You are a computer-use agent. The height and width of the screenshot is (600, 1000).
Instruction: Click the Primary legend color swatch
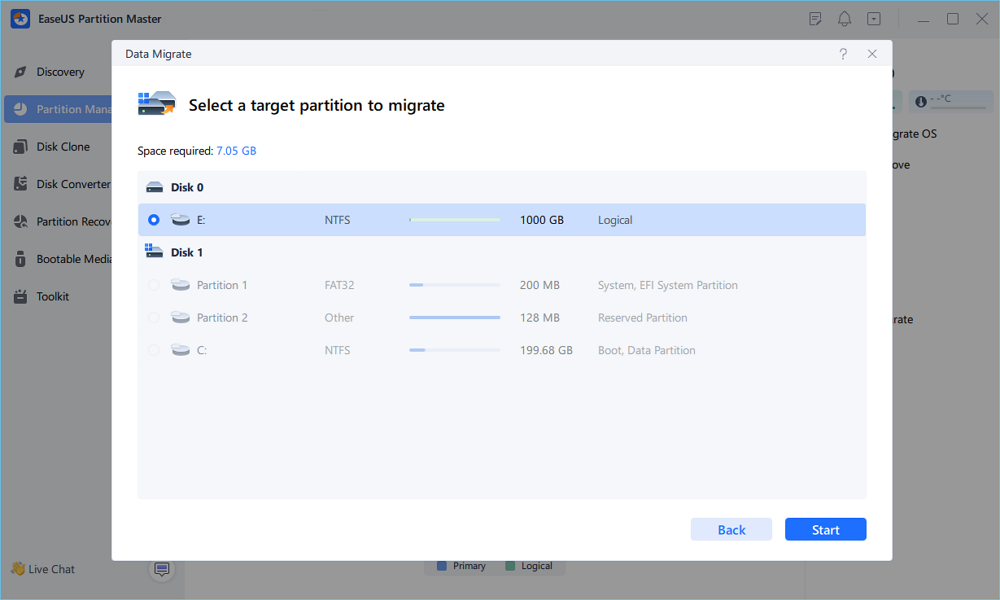[441, 566]
